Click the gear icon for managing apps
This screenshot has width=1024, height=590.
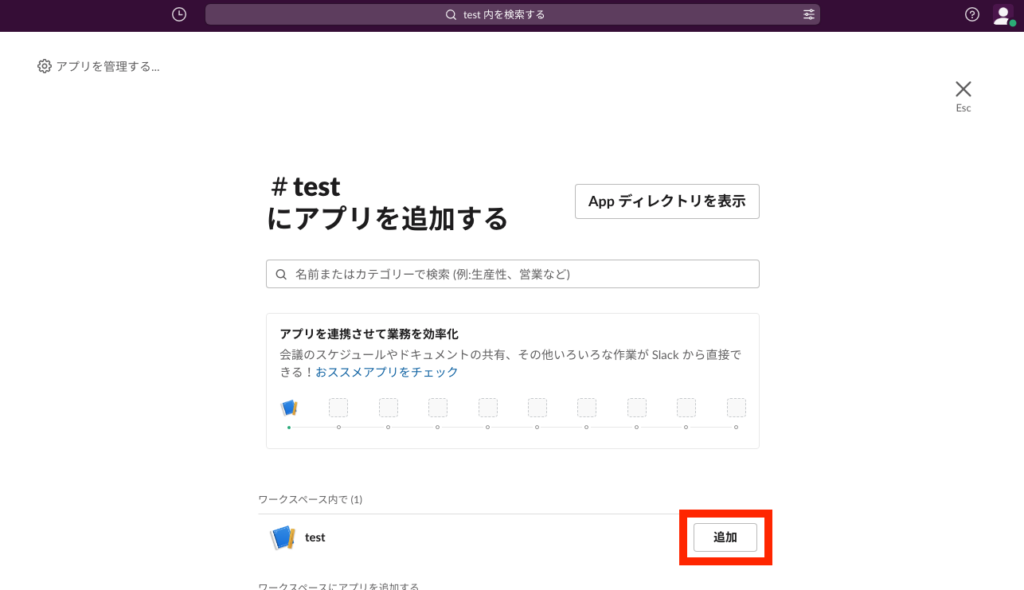point(44,67)
